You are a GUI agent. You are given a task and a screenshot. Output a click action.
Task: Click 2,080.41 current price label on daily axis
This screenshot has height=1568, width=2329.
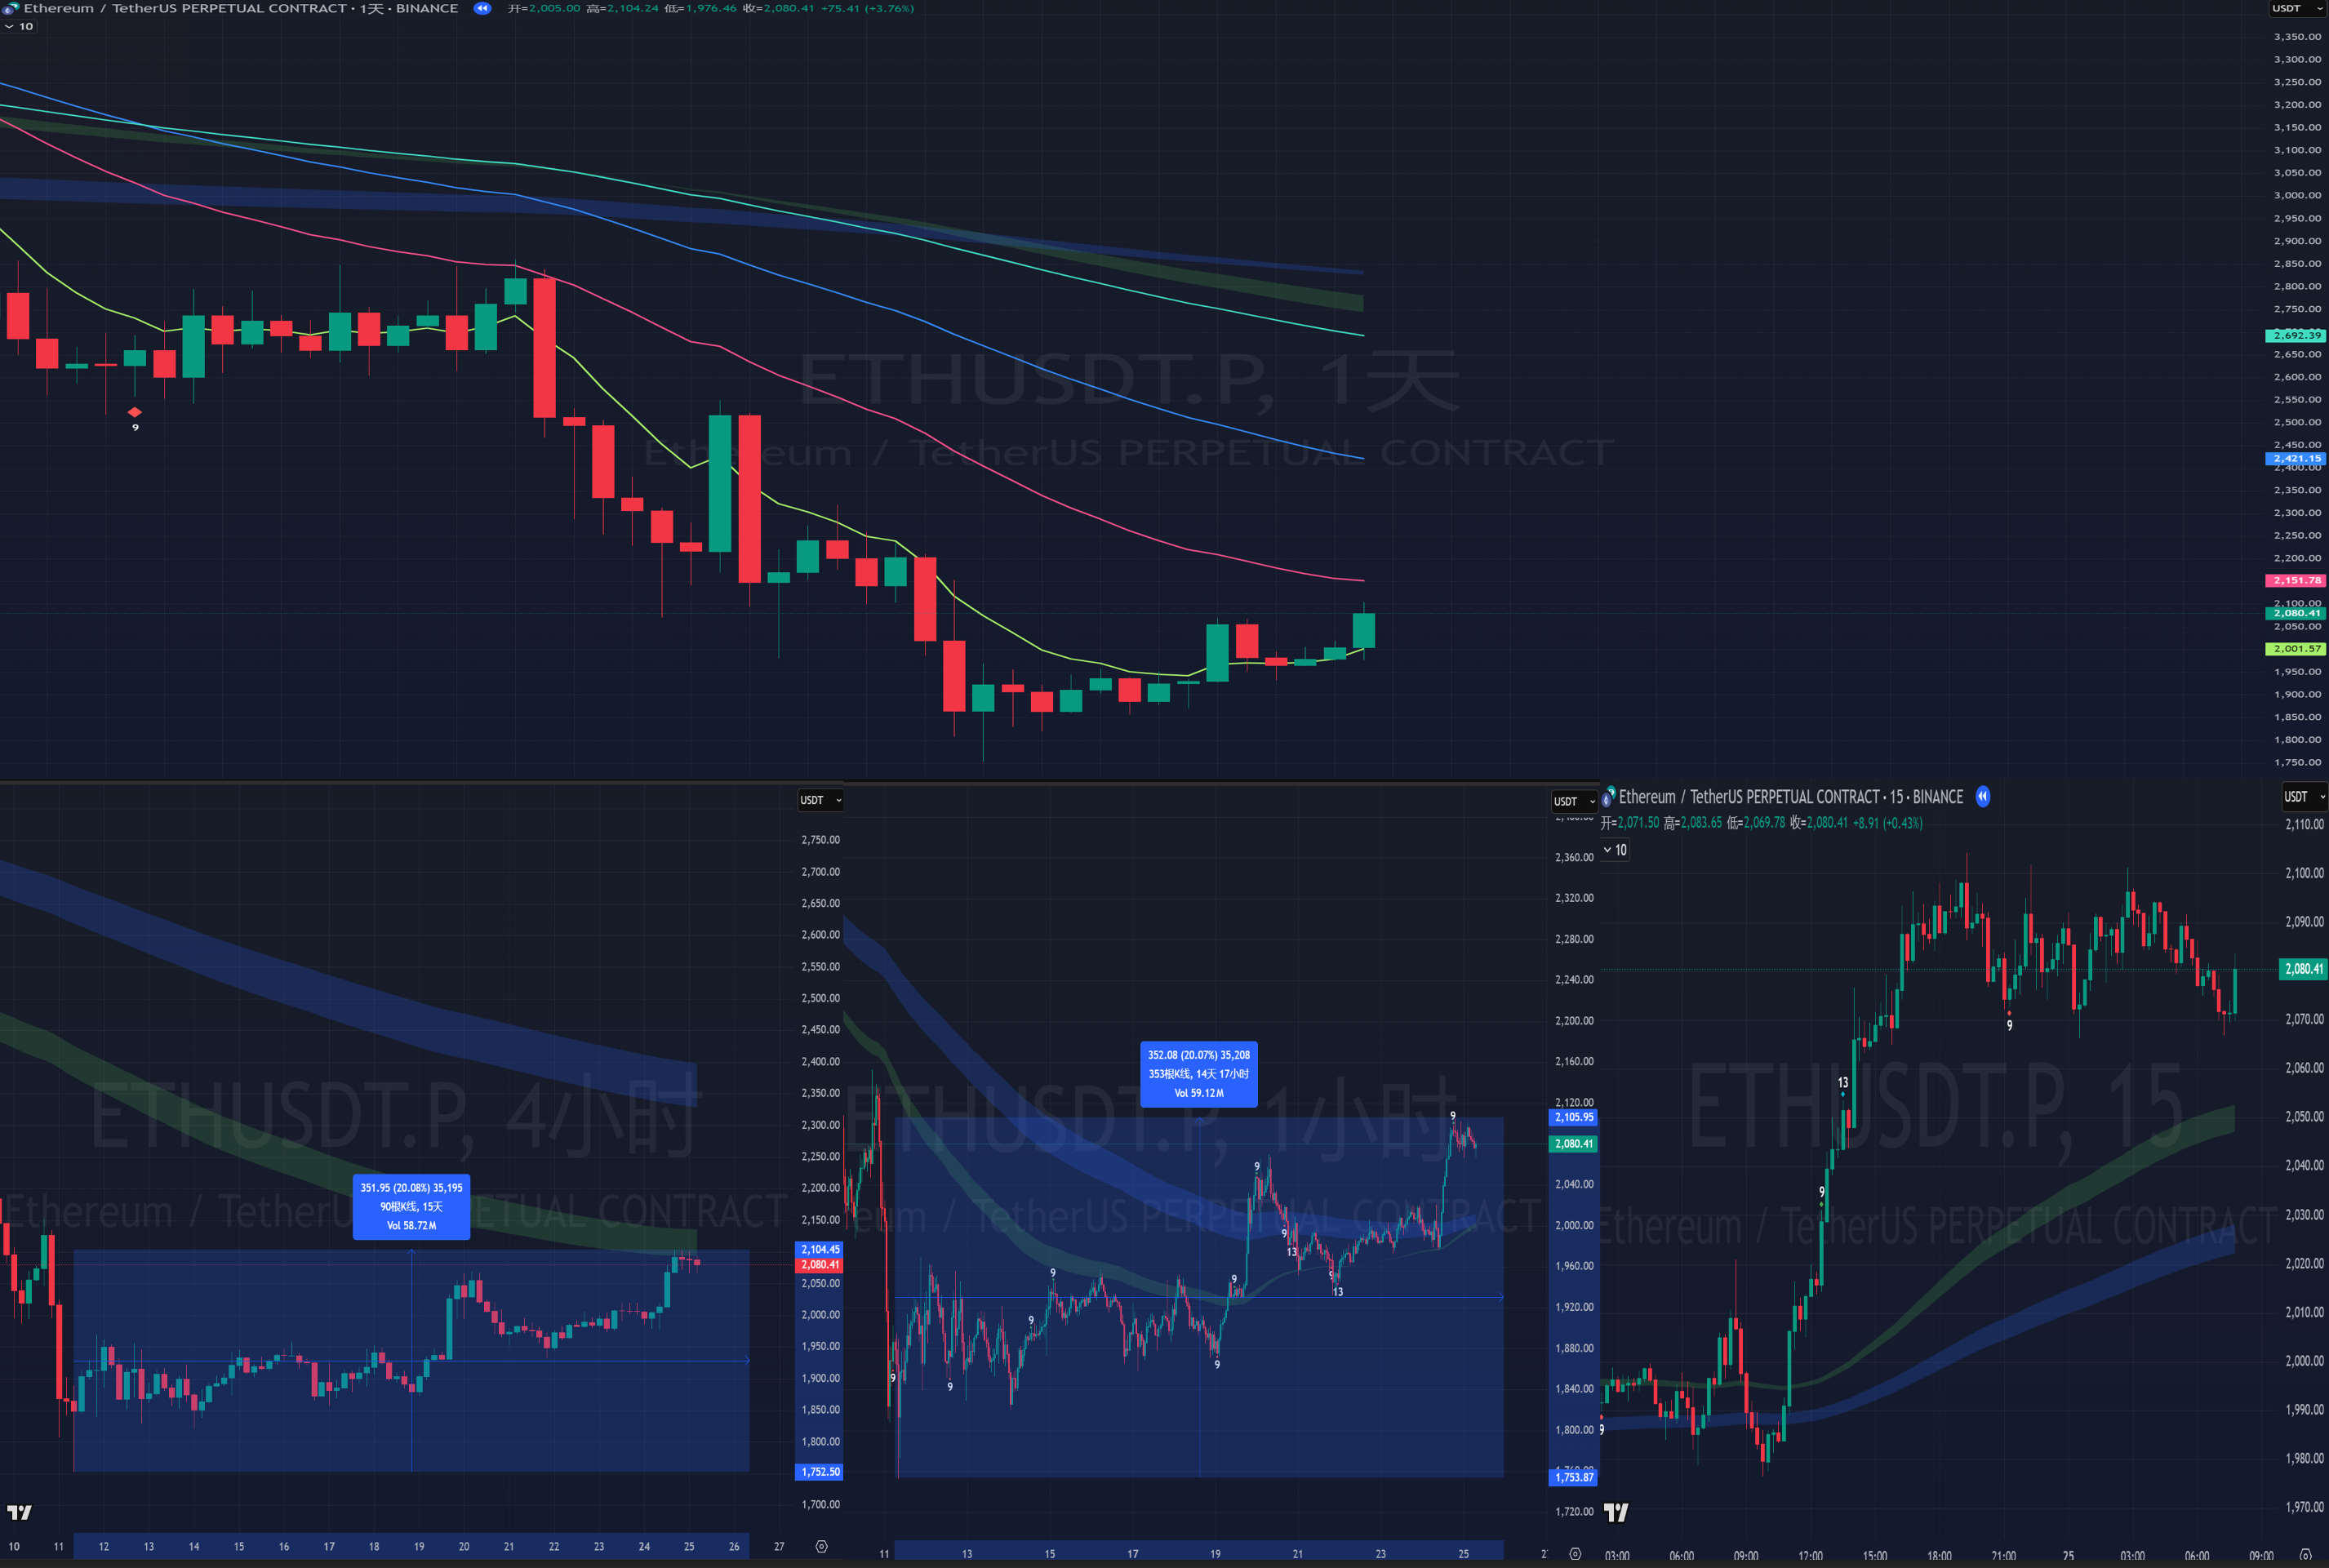(2296, 613)
